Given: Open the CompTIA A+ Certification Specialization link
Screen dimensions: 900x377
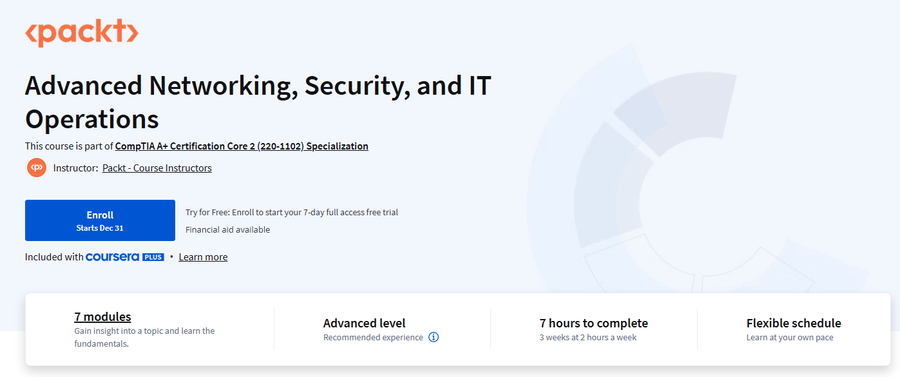Looking at the screenshot, I should click(x=242, y=146).
